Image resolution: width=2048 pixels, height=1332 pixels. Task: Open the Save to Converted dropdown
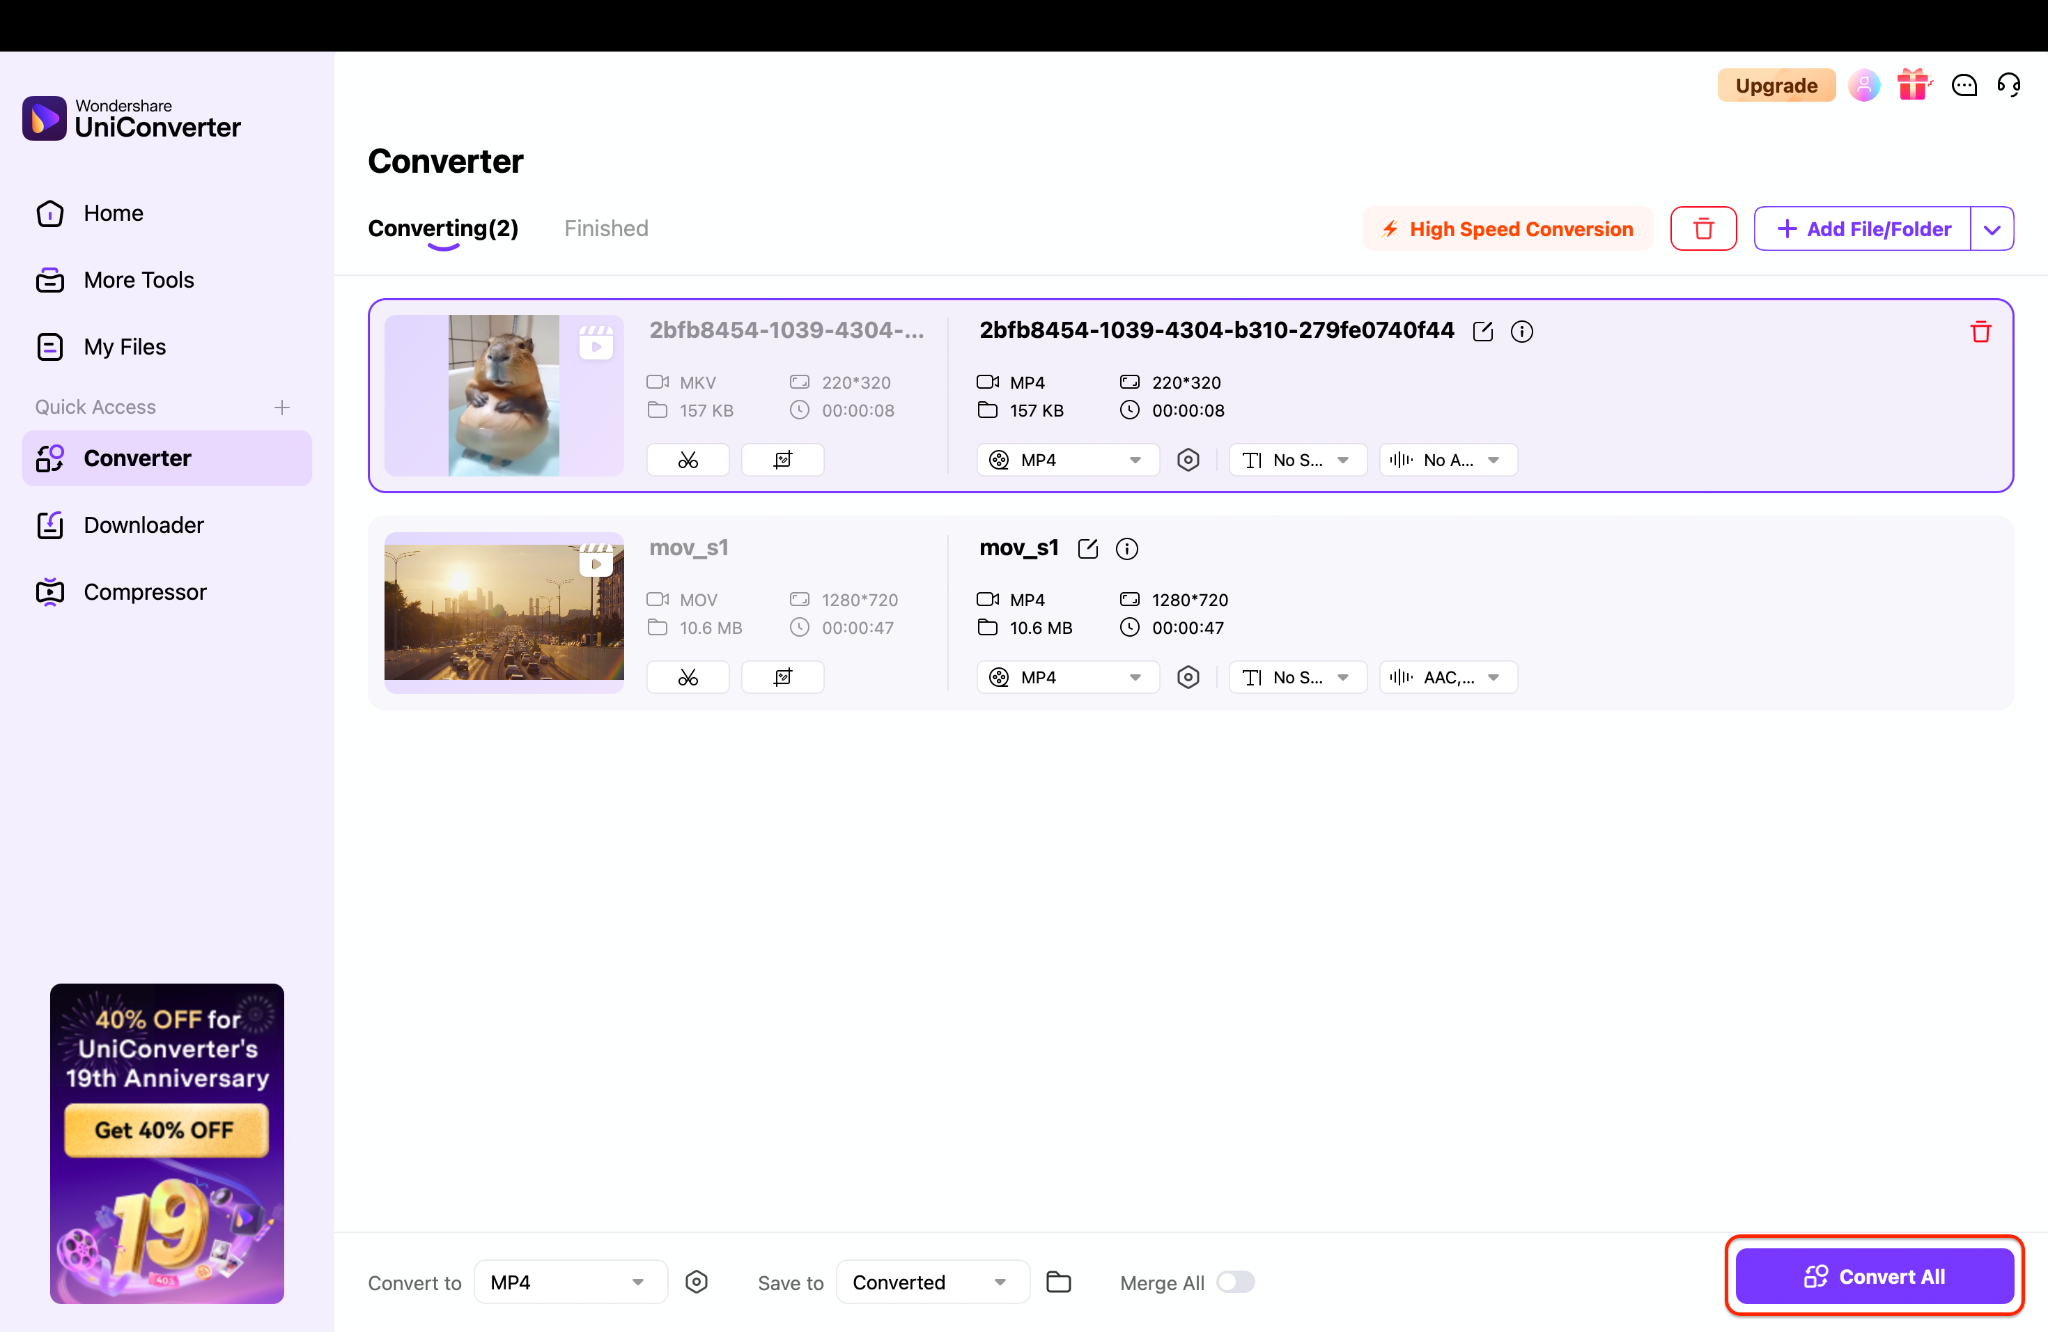click(933, 1282)
